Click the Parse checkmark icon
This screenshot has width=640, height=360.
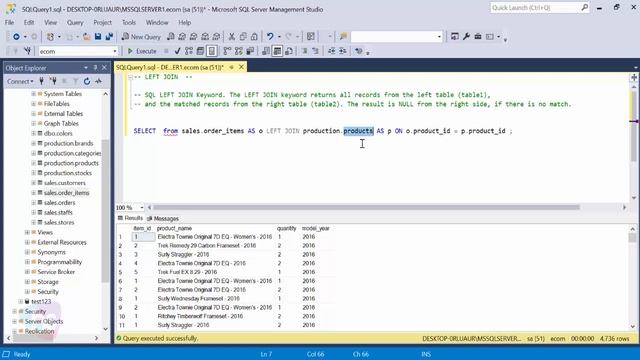177,51
